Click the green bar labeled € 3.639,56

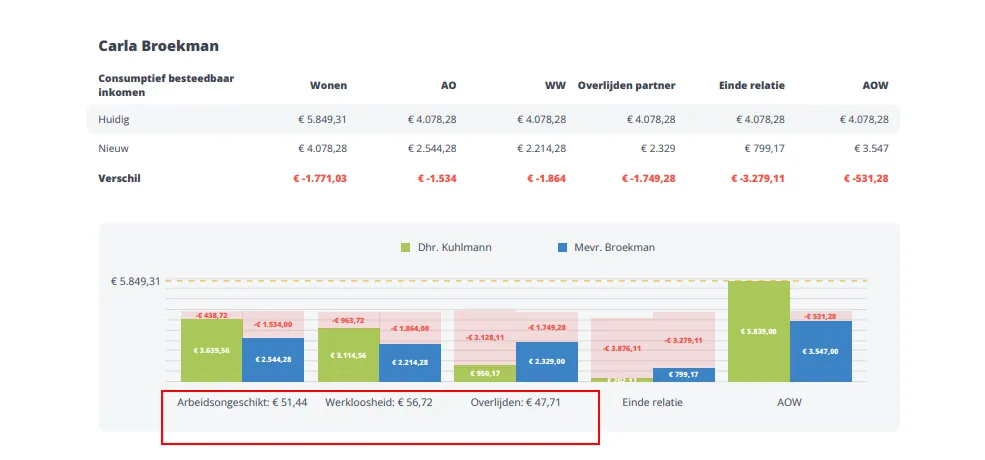212,350
